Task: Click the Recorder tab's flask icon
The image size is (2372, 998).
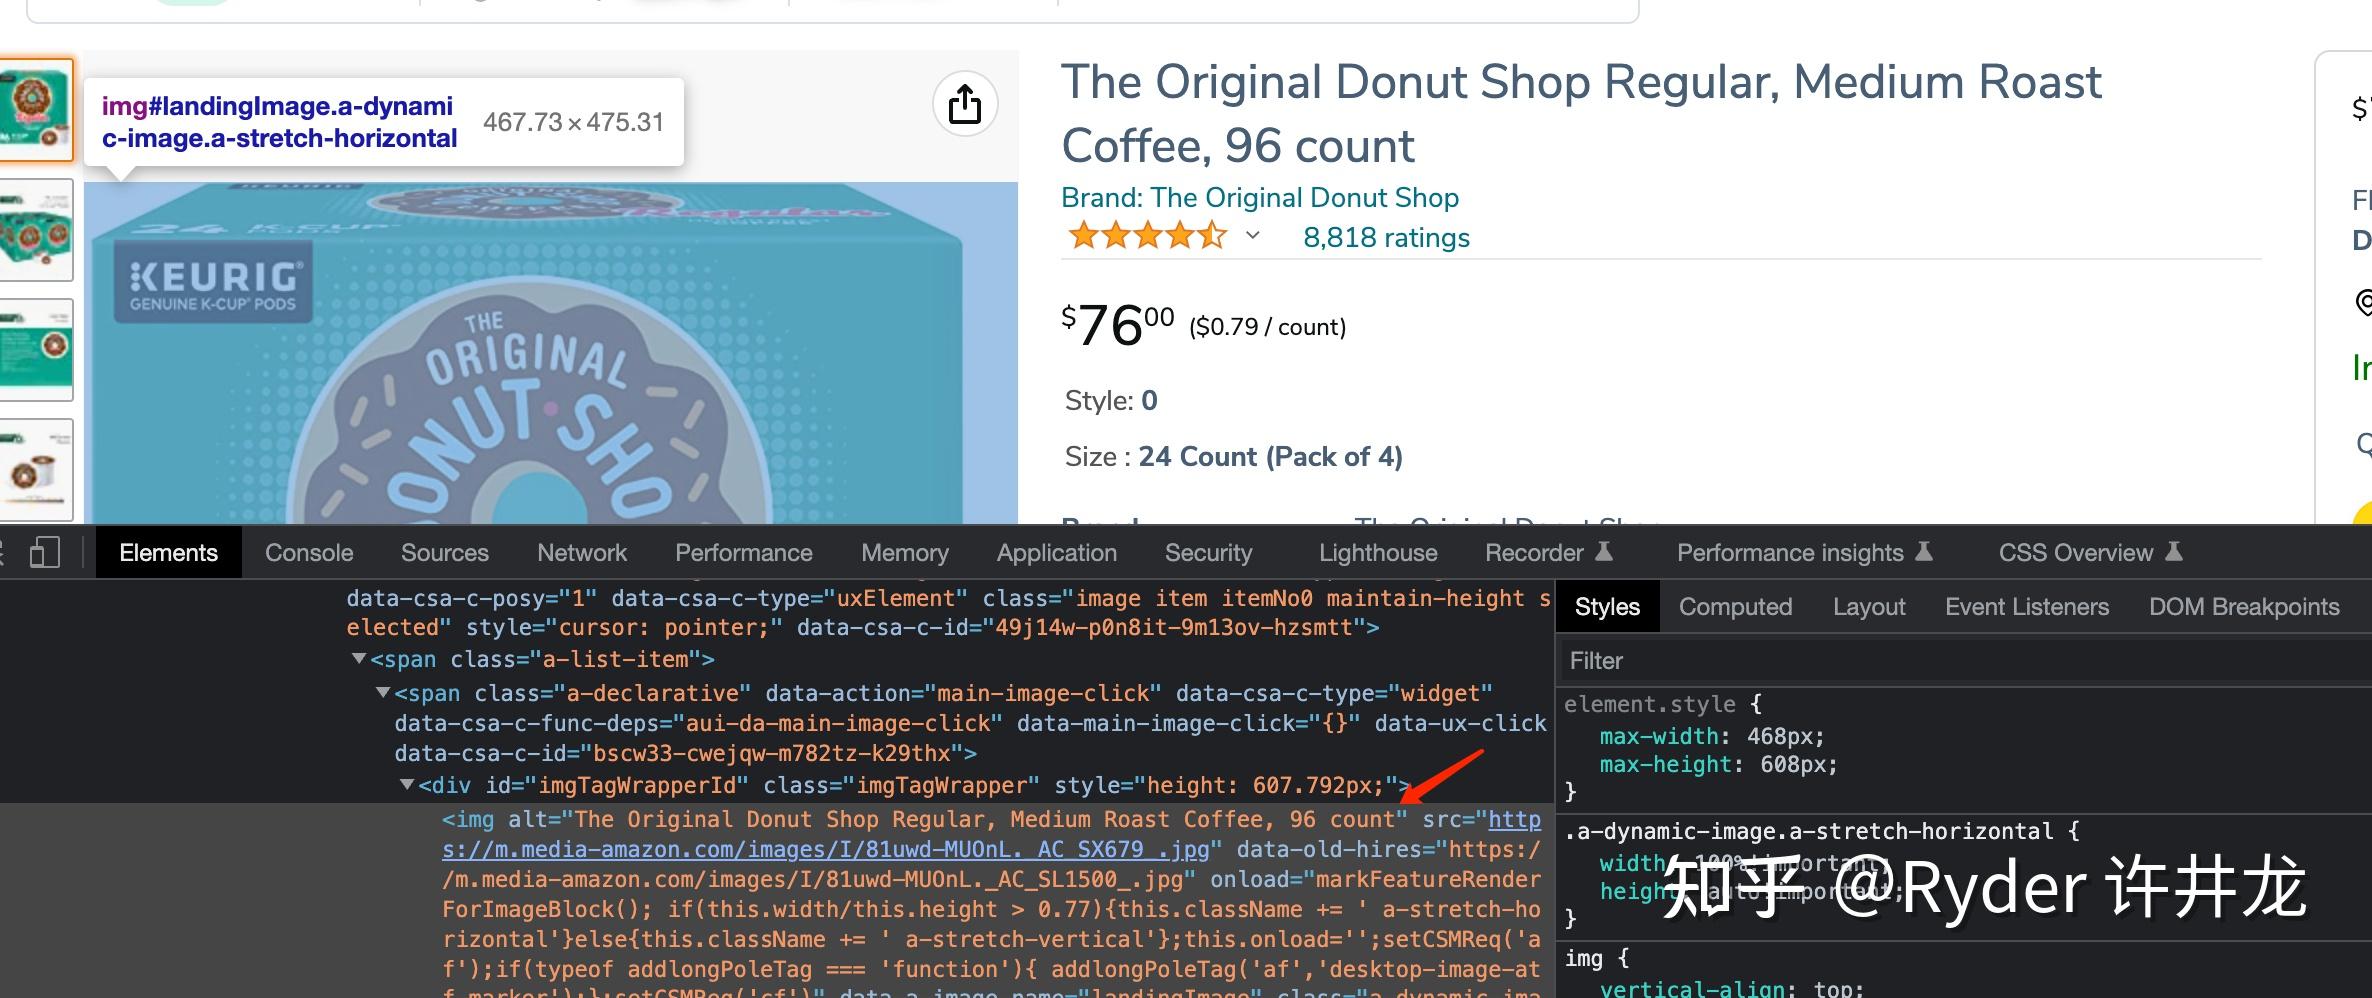Action: (1604, 551)
